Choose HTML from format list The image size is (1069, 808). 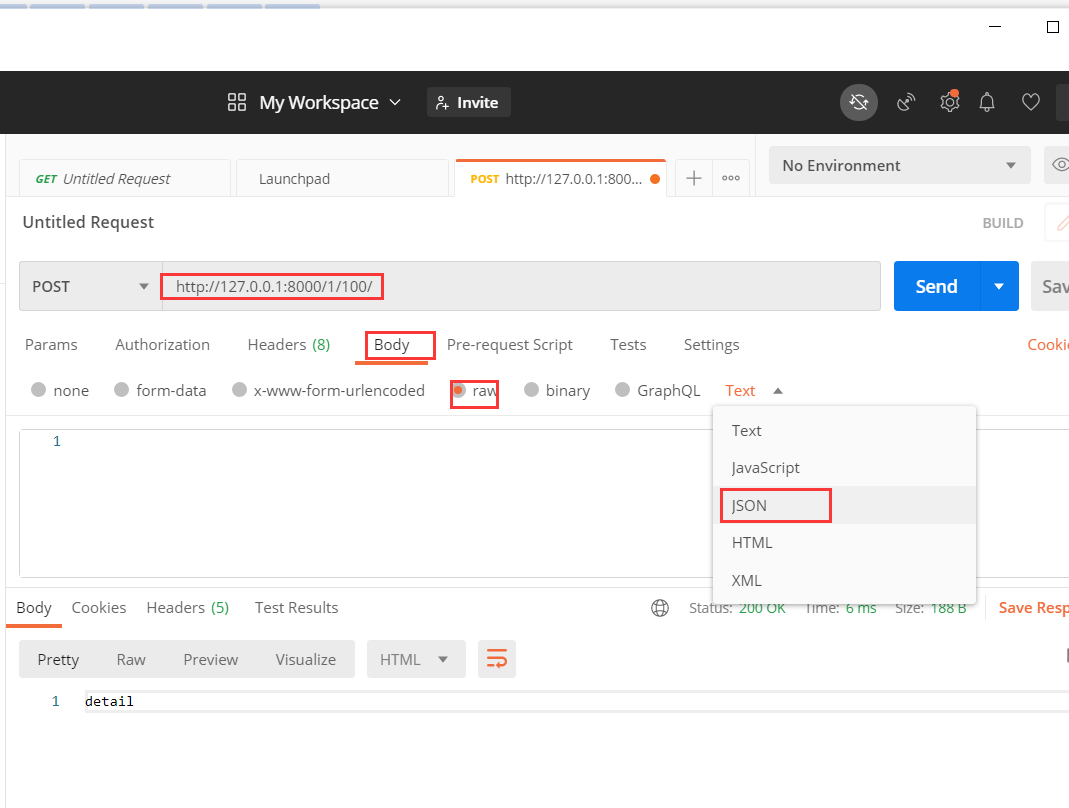(x=844, y=543)
